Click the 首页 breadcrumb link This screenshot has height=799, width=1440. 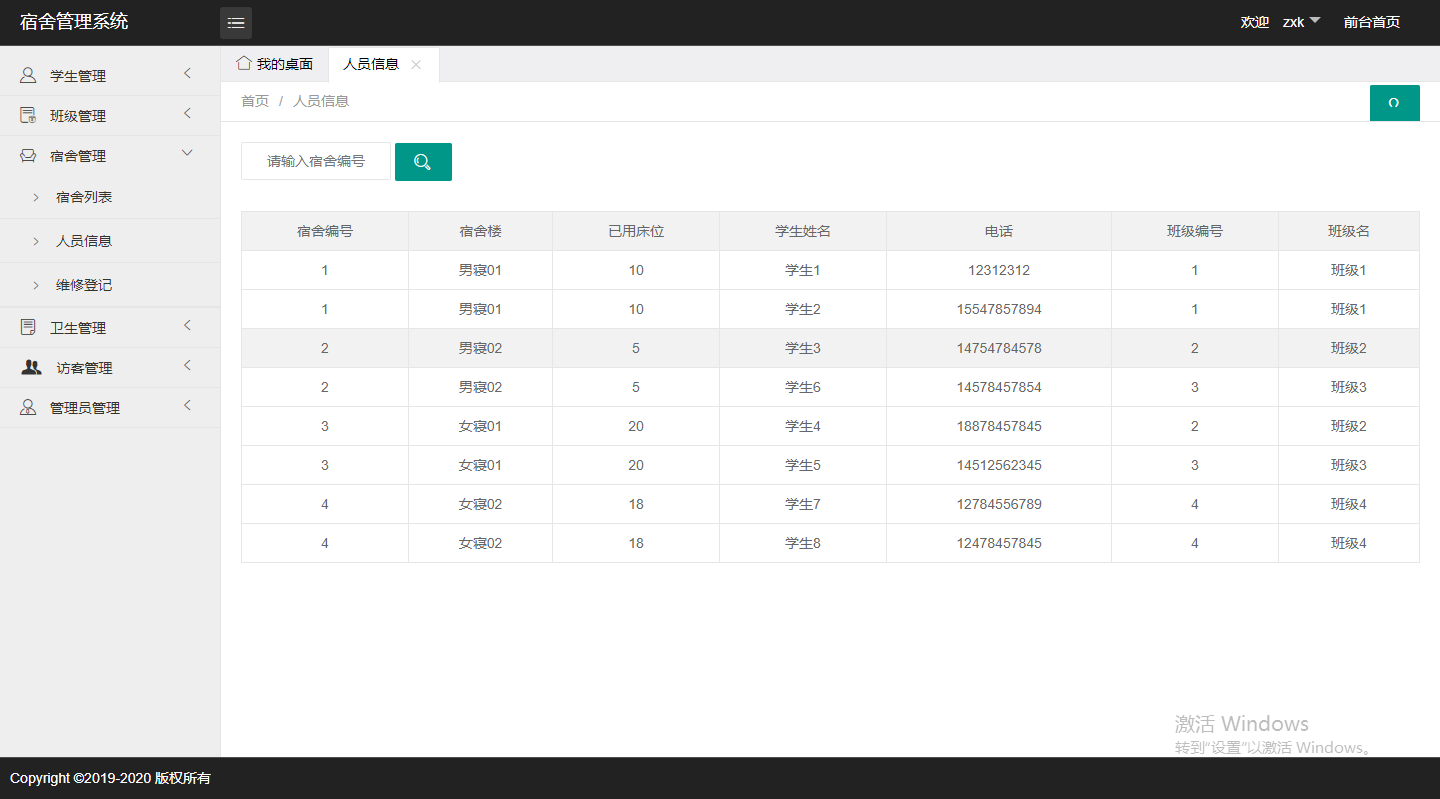click(255, 101)
